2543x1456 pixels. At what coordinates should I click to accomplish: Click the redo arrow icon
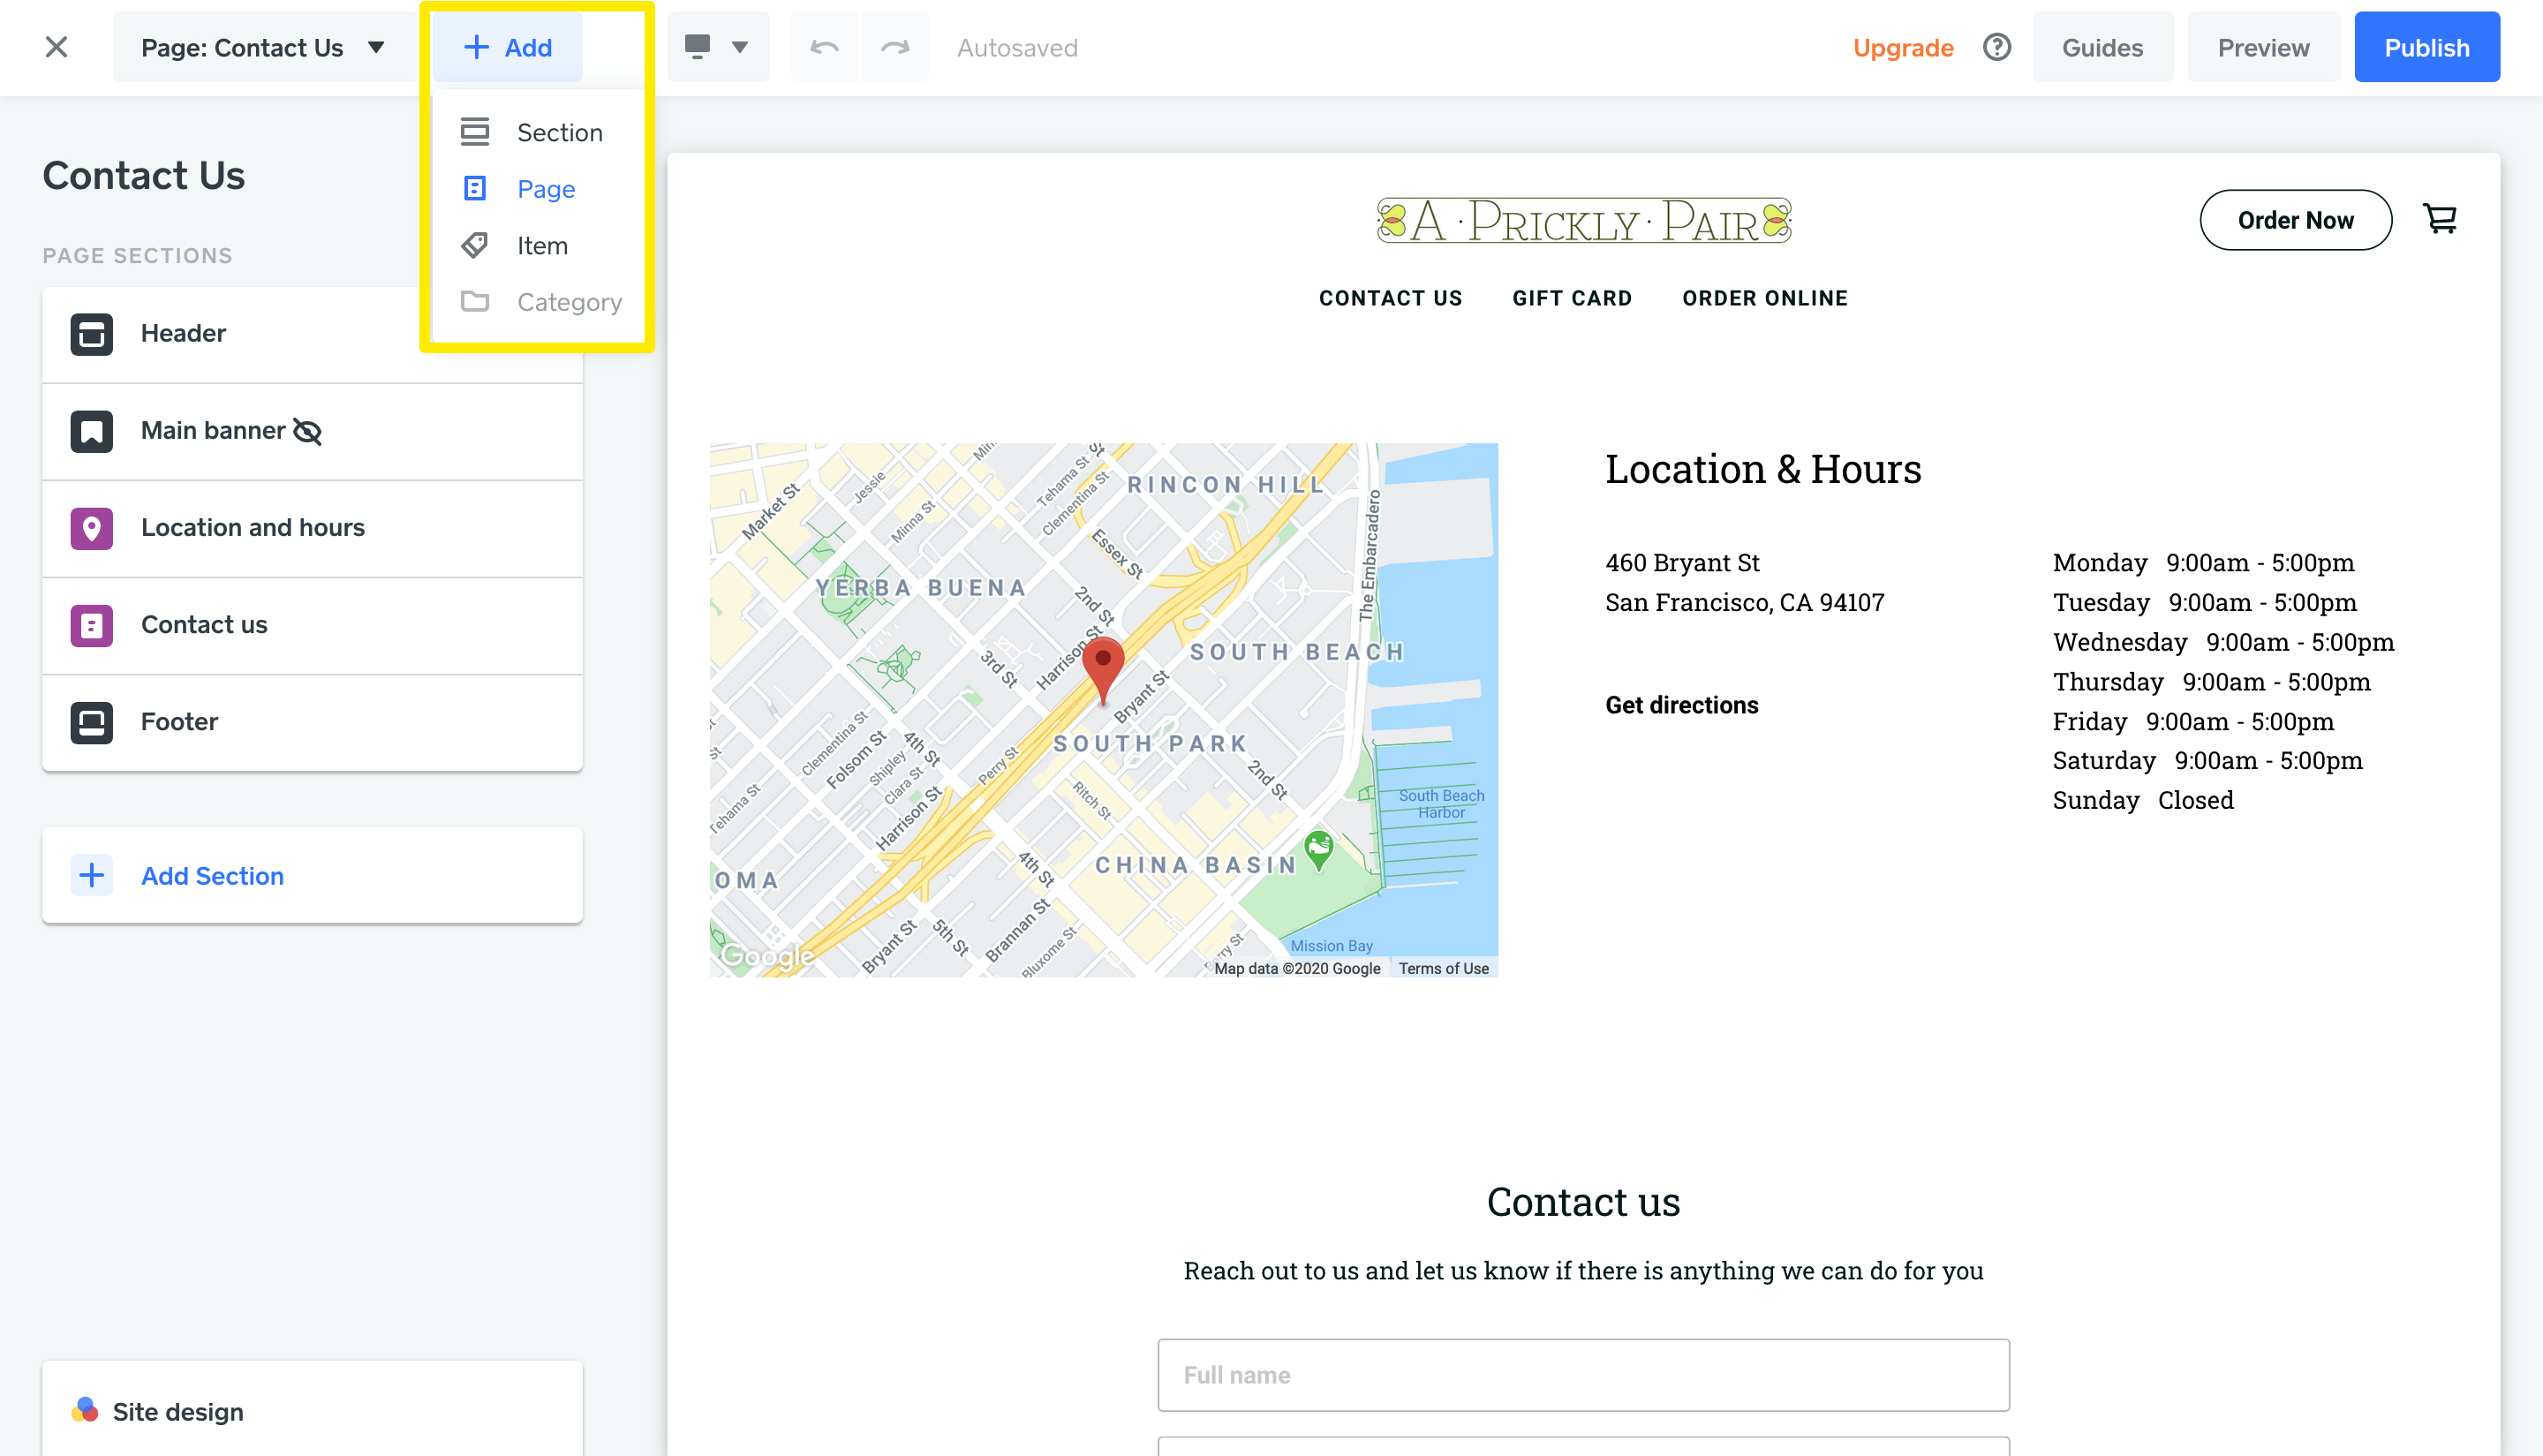pos(894,47)
